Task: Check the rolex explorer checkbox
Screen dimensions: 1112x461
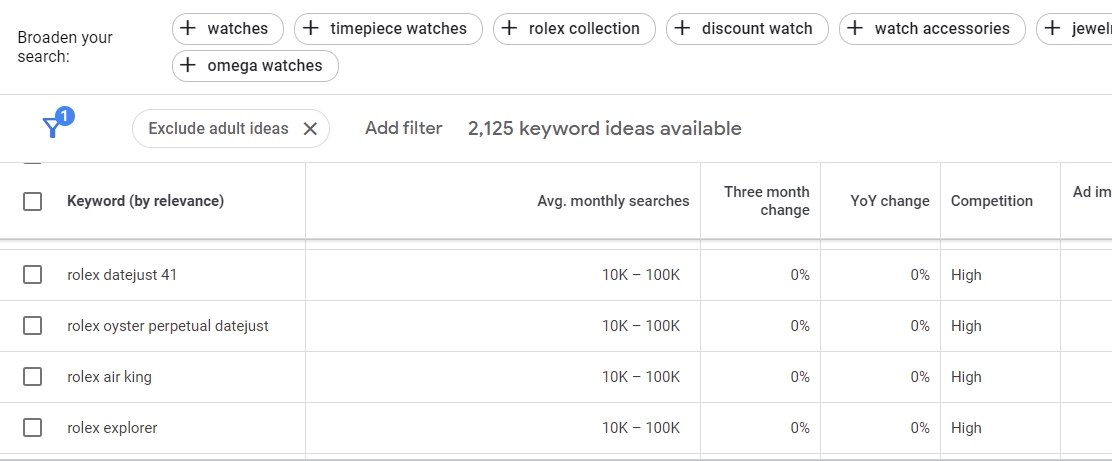Action: click(x=33, y=428)
